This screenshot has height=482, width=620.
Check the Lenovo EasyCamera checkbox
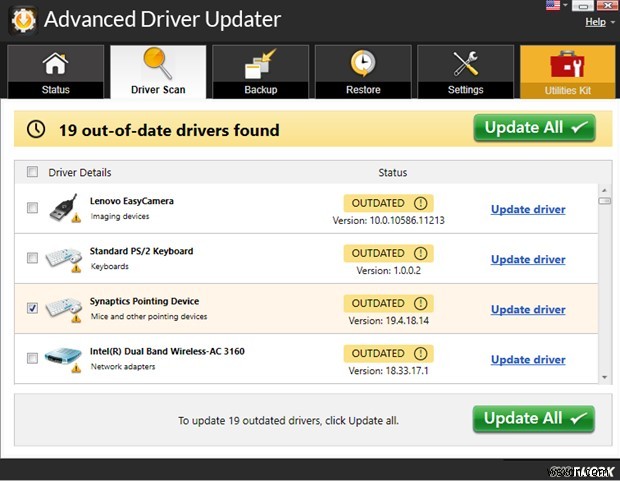32,208
